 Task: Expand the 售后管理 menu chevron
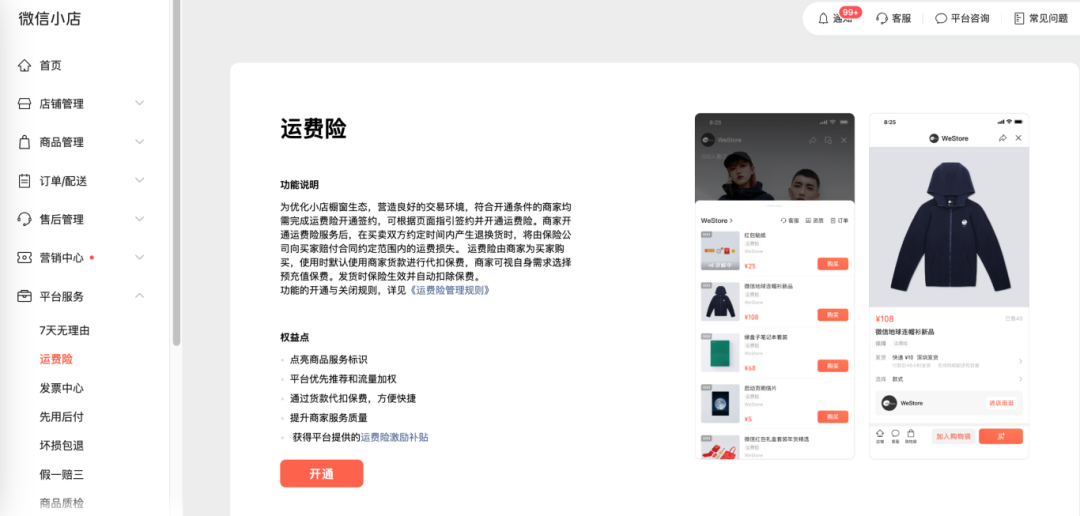140,219
